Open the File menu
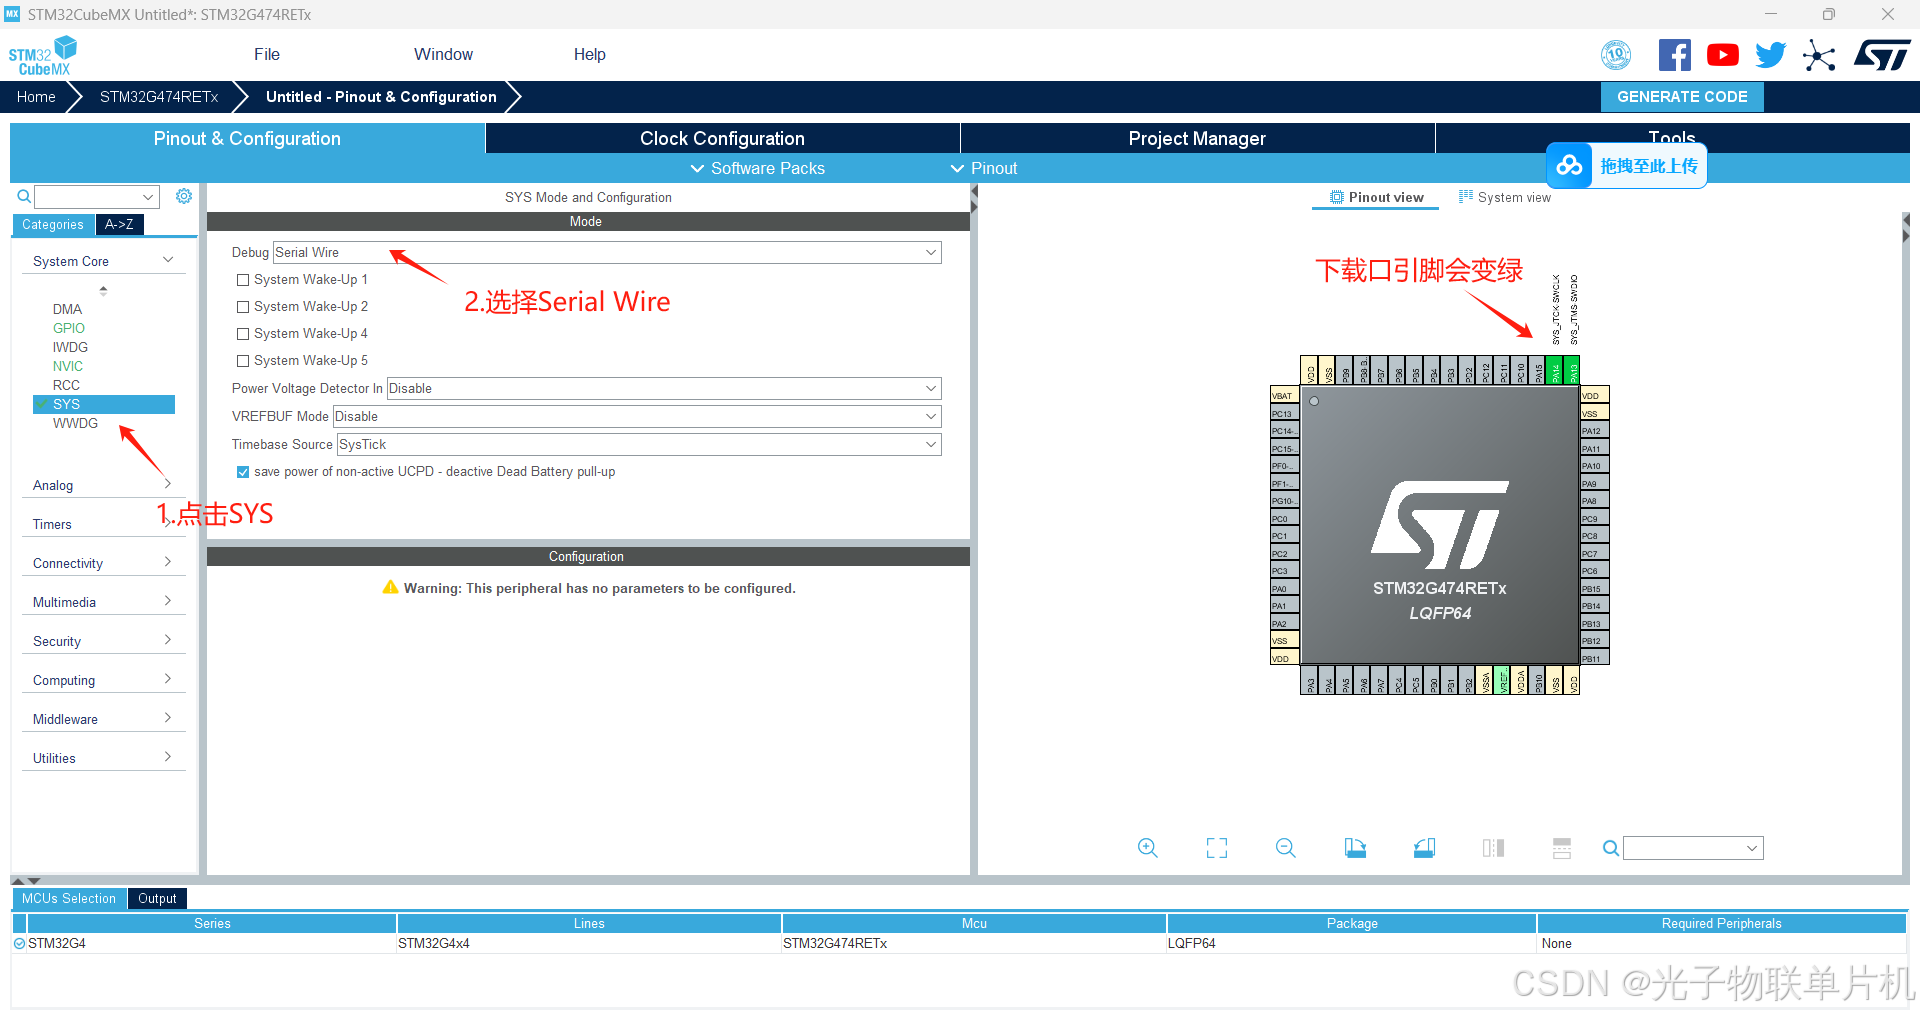 (x=267, y=55)
